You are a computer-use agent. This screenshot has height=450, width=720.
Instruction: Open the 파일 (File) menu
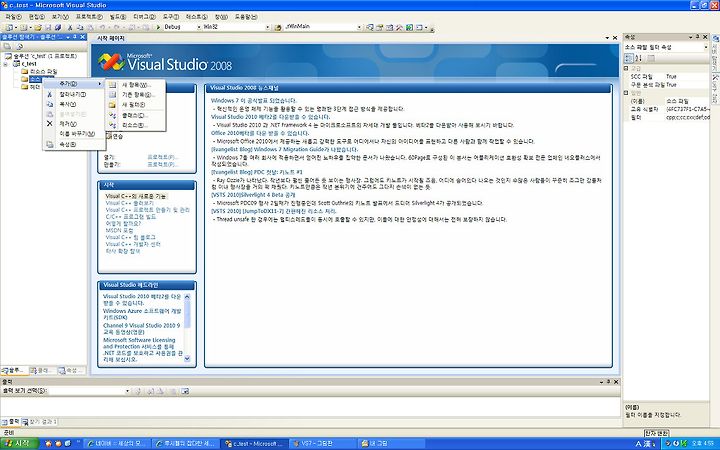point(13,17)
